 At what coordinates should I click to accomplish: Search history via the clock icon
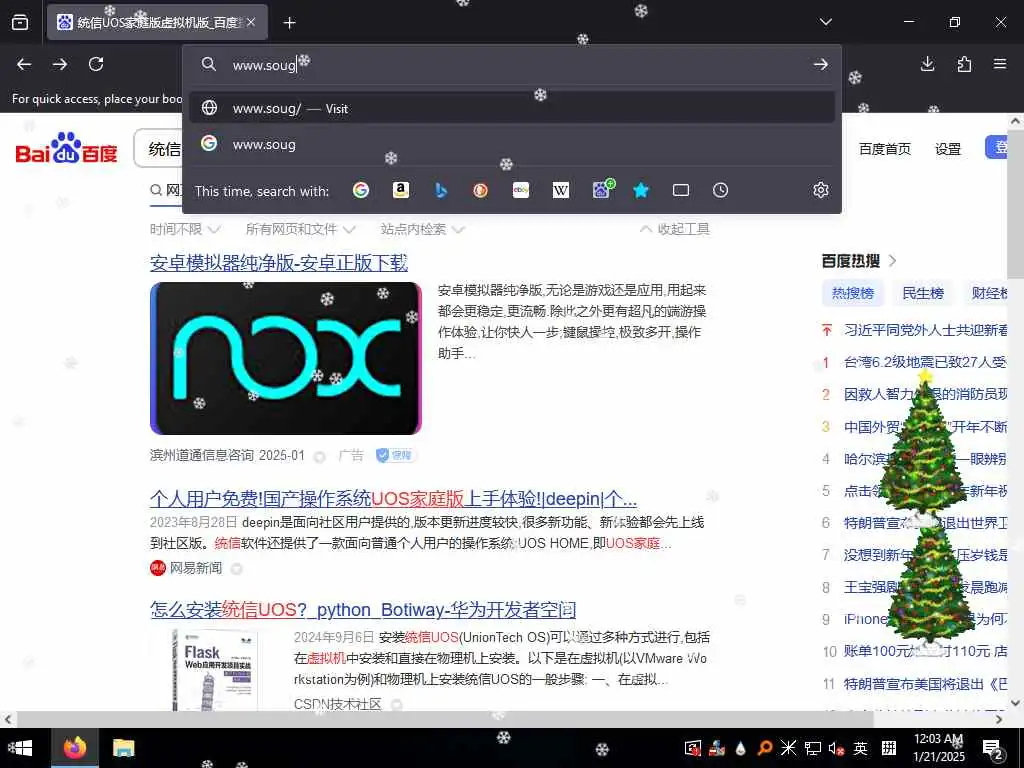[x=720, y=190]
